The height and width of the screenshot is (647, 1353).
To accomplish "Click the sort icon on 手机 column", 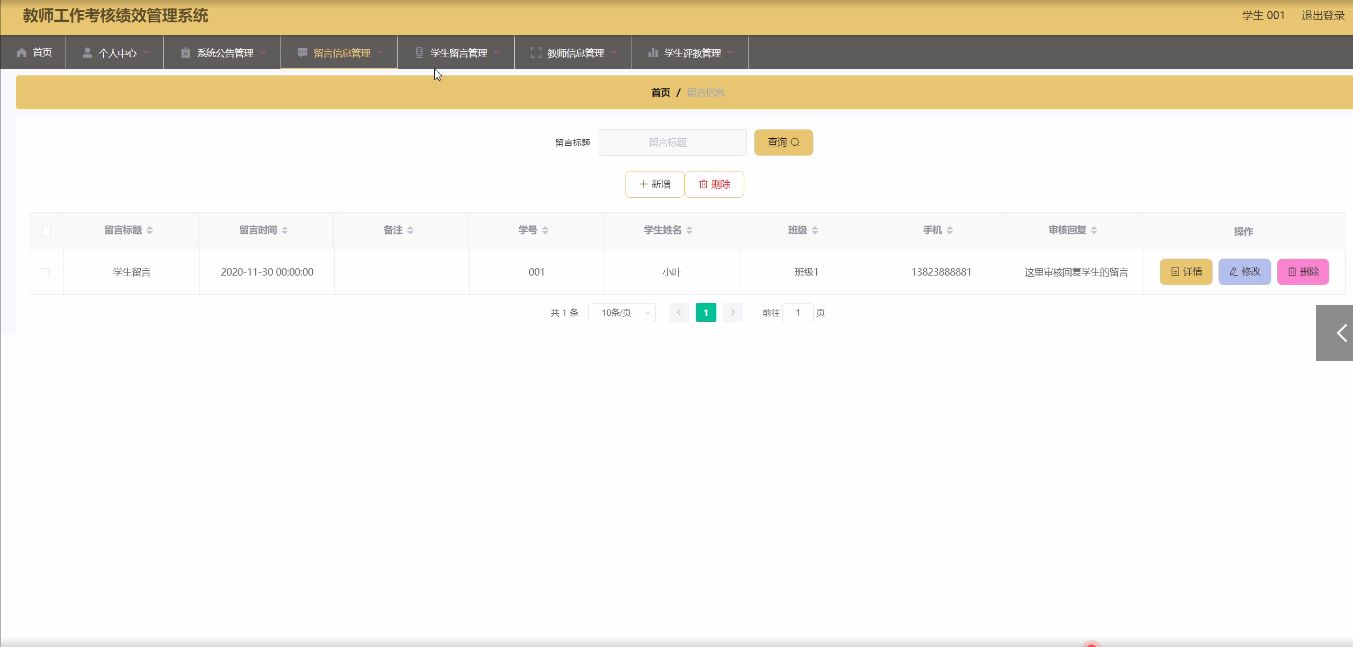I will (x=950, y=230).
